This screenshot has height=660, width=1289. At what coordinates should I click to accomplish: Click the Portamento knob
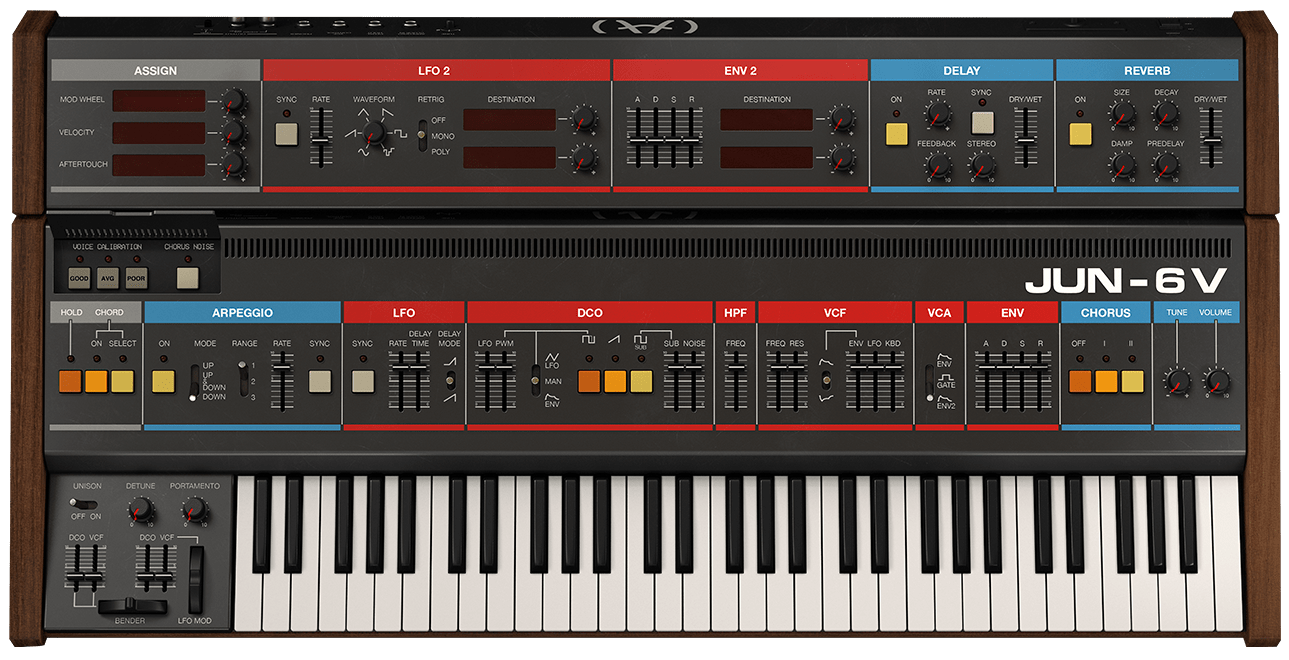194,512
